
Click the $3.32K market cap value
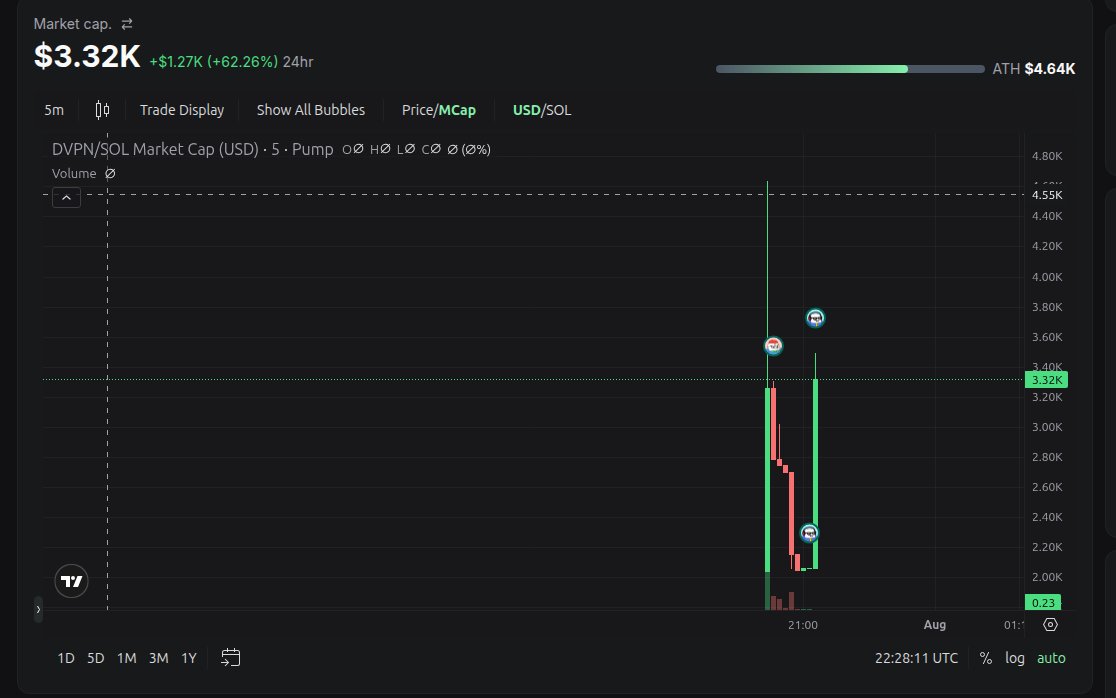pyautogui.click(x=87, y=55)
